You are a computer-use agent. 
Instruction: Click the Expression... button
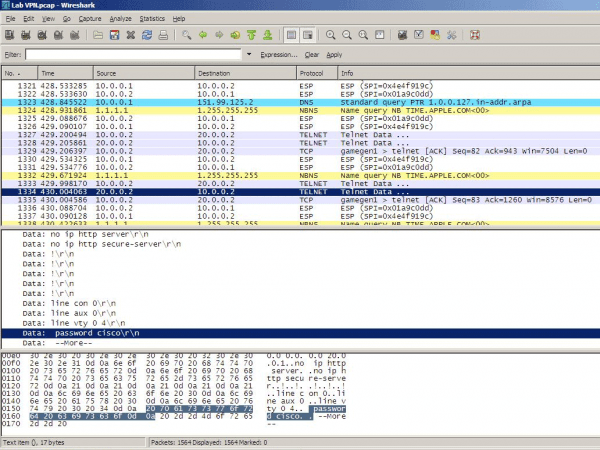pos(278,54)
